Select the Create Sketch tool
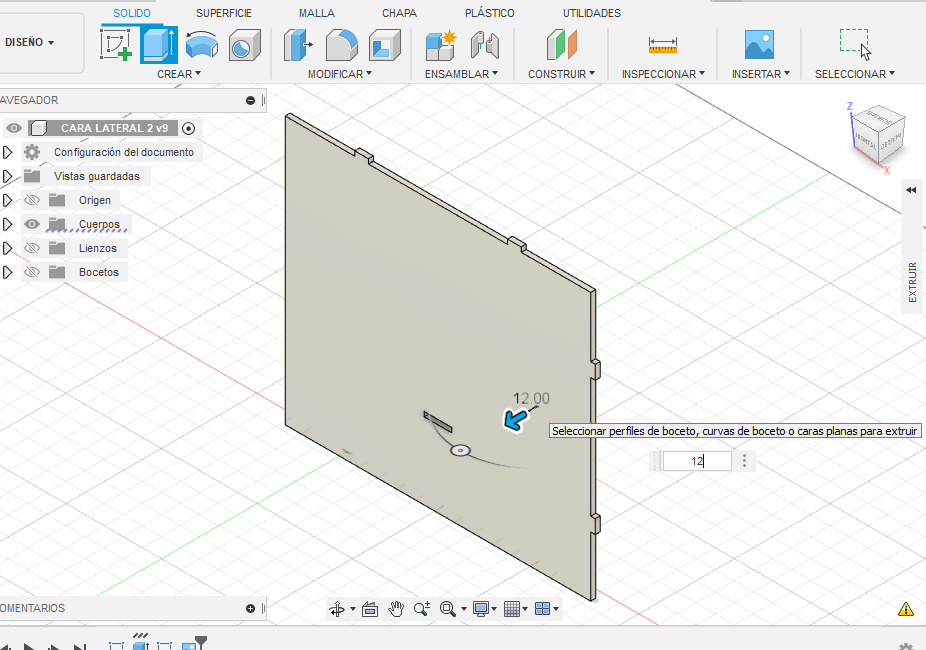 pyautogui.click(x=116, y=45)
